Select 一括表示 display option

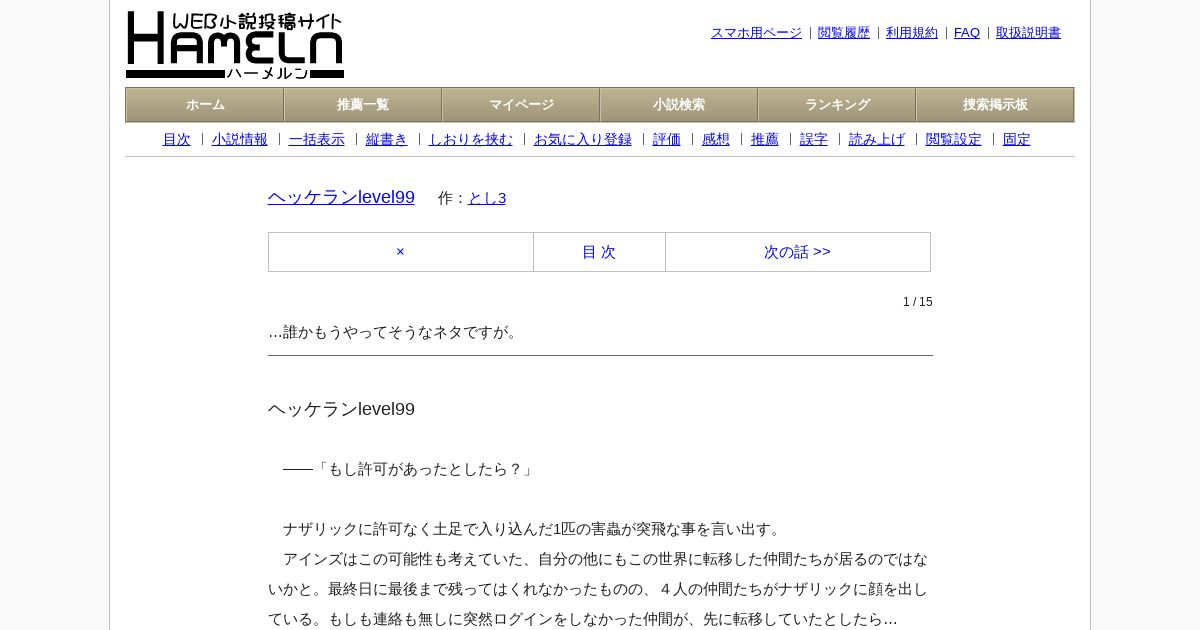click(x=317, y=140)
